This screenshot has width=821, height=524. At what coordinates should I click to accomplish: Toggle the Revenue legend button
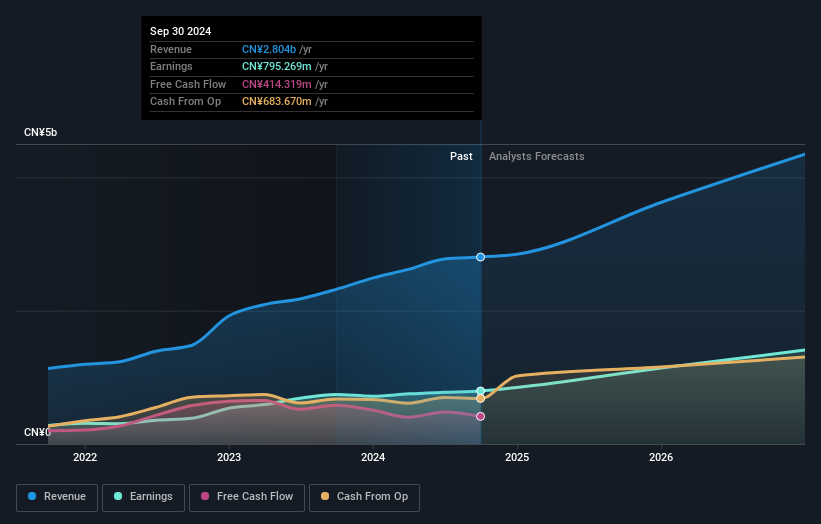57,497
